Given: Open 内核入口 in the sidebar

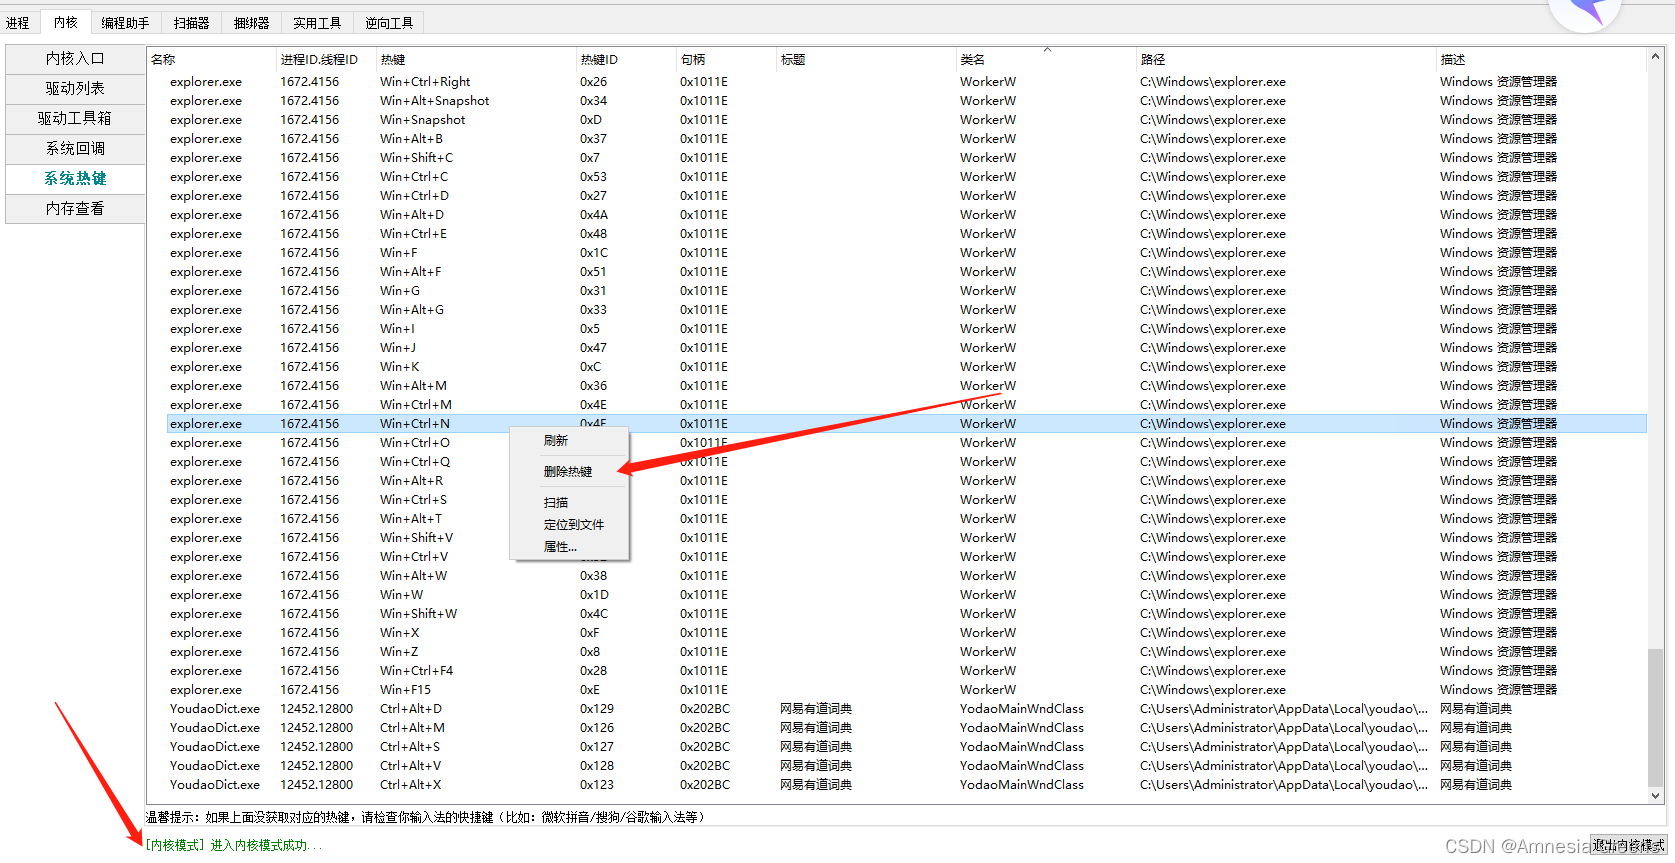Looking at the screenshot, I should pos(75,58).
